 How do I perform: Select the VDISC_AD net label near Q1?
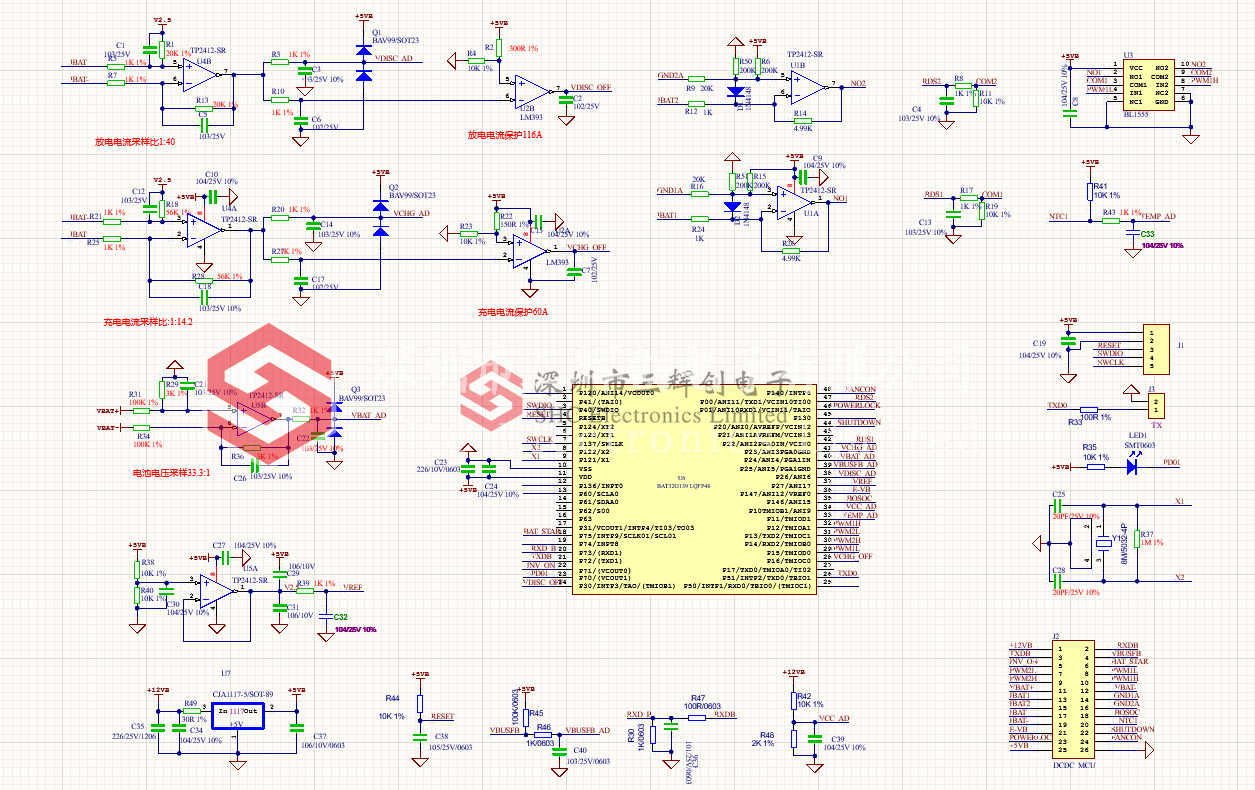coord(394,59)
